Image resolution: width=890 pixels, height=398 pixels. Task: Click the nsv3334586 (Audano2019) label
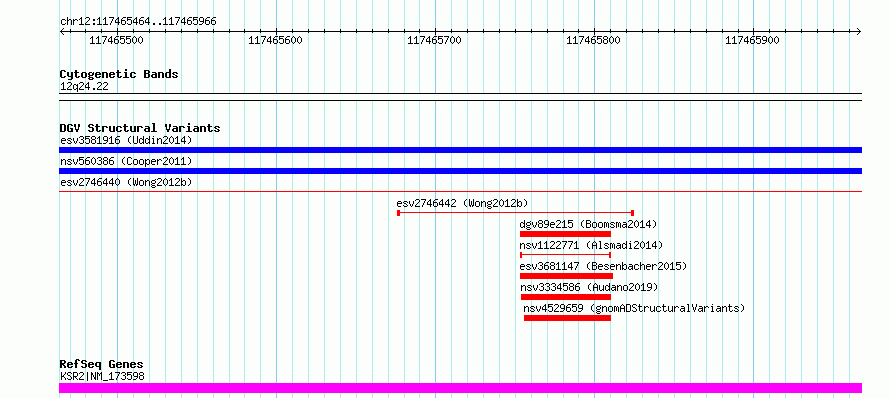point(589,287)
